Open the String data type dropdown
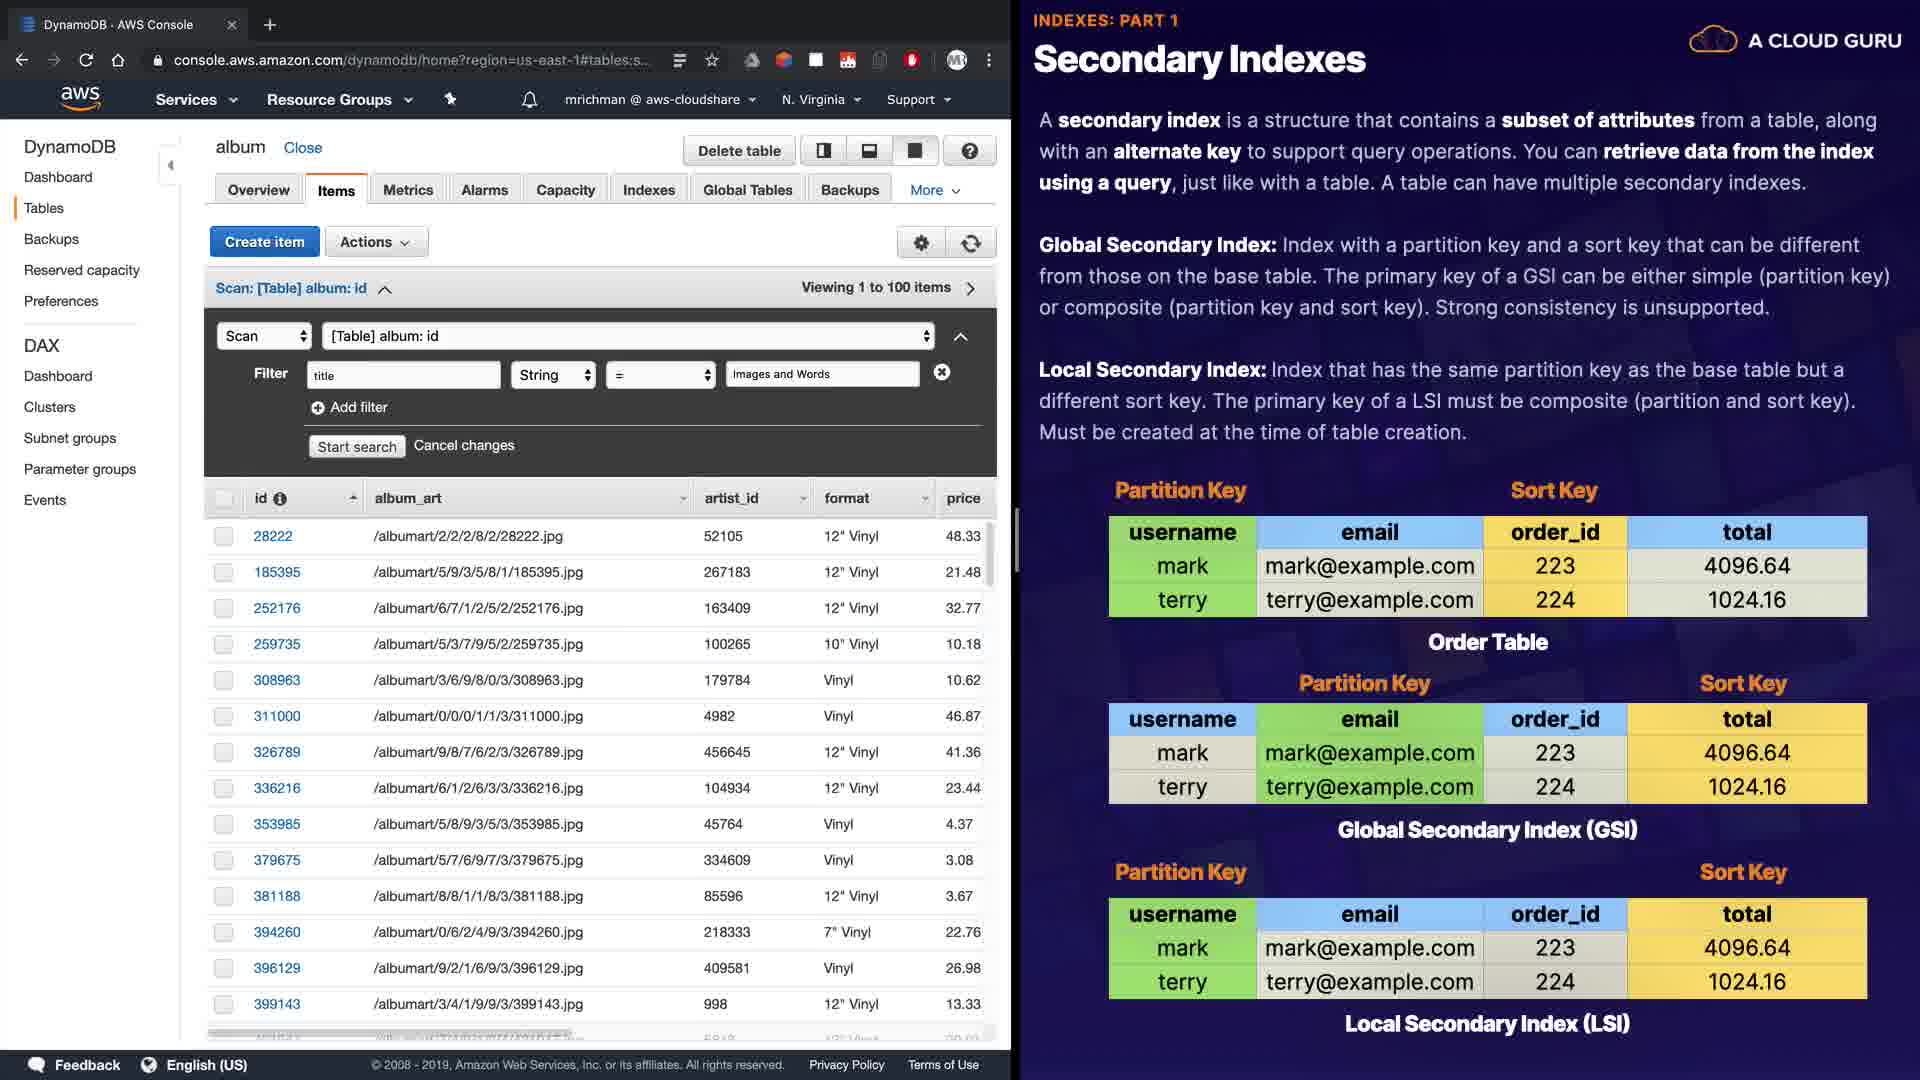The image size is (1920, 1080). (x=553, y=375)
